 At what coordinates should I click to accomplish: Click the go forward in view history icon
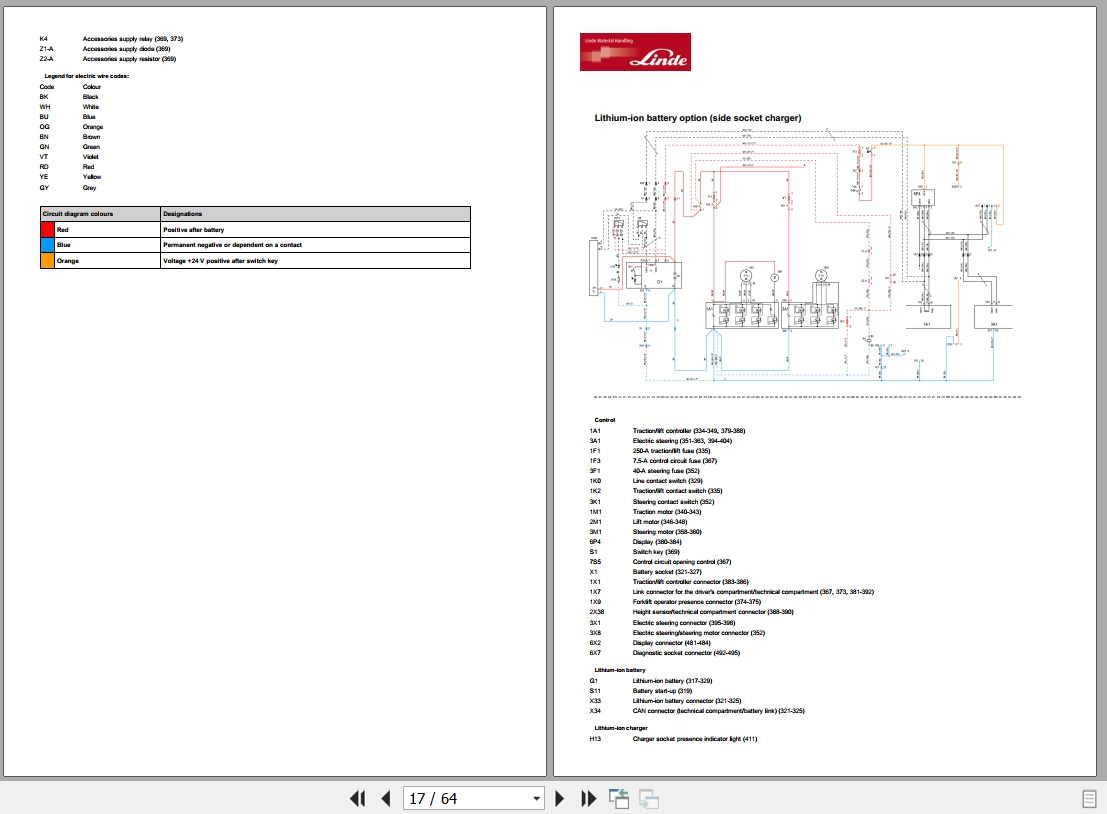pyautogui.click(x=649, y=798)
